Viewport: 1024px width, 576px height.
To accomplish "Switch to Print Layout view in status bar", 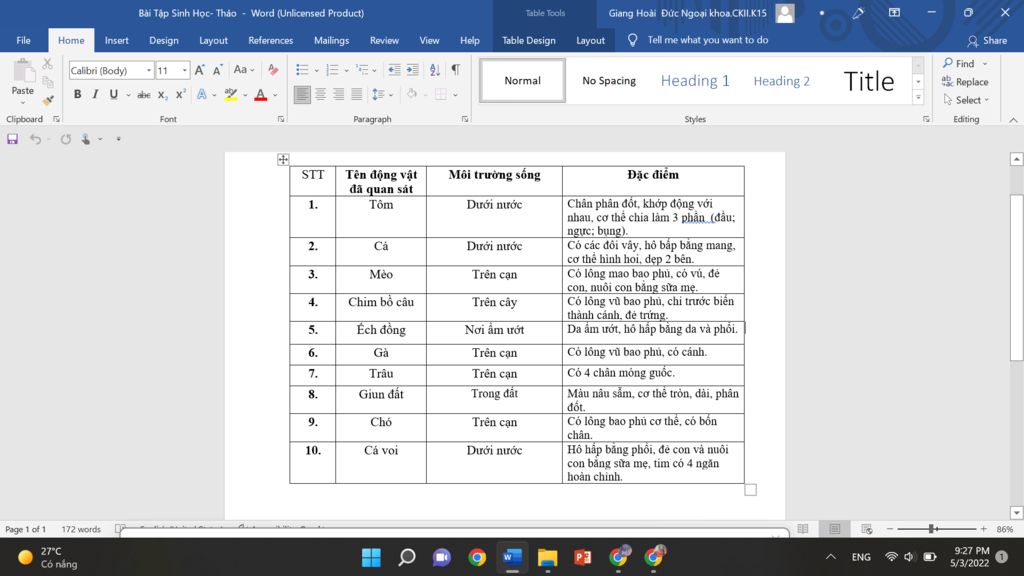I will (x=835, y=529).
